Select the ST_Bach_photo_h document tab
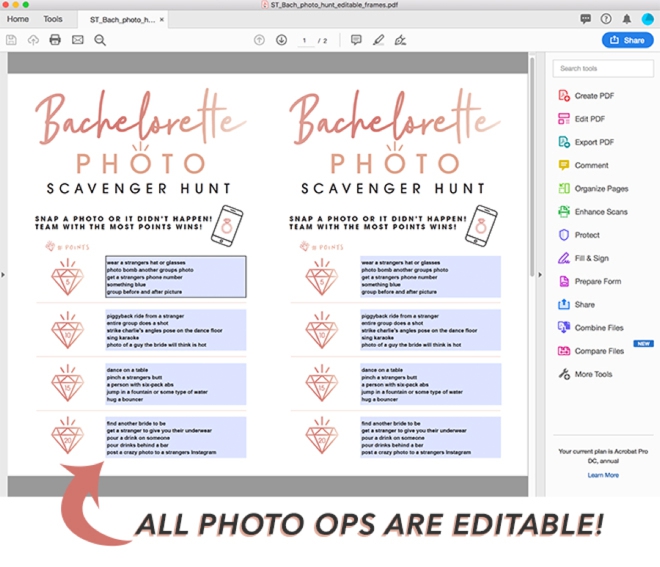This screenshot has width=660, height=567. point(122,20)
